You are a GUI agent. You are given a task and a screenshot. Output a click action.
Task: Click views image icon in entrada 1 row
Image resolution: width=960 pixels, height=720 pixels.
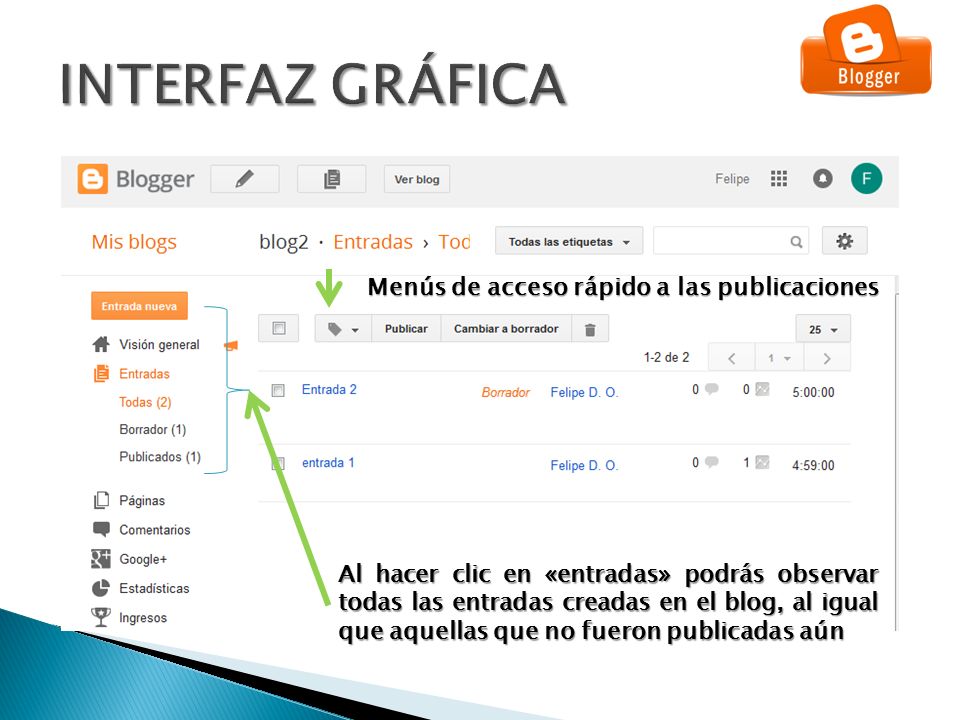[x=762, y=462]
